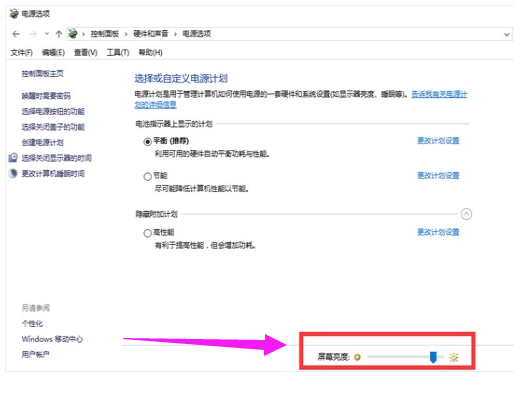Open recent locations dropdown arrow
Screen dimensions: 514x396
[47, 34]
